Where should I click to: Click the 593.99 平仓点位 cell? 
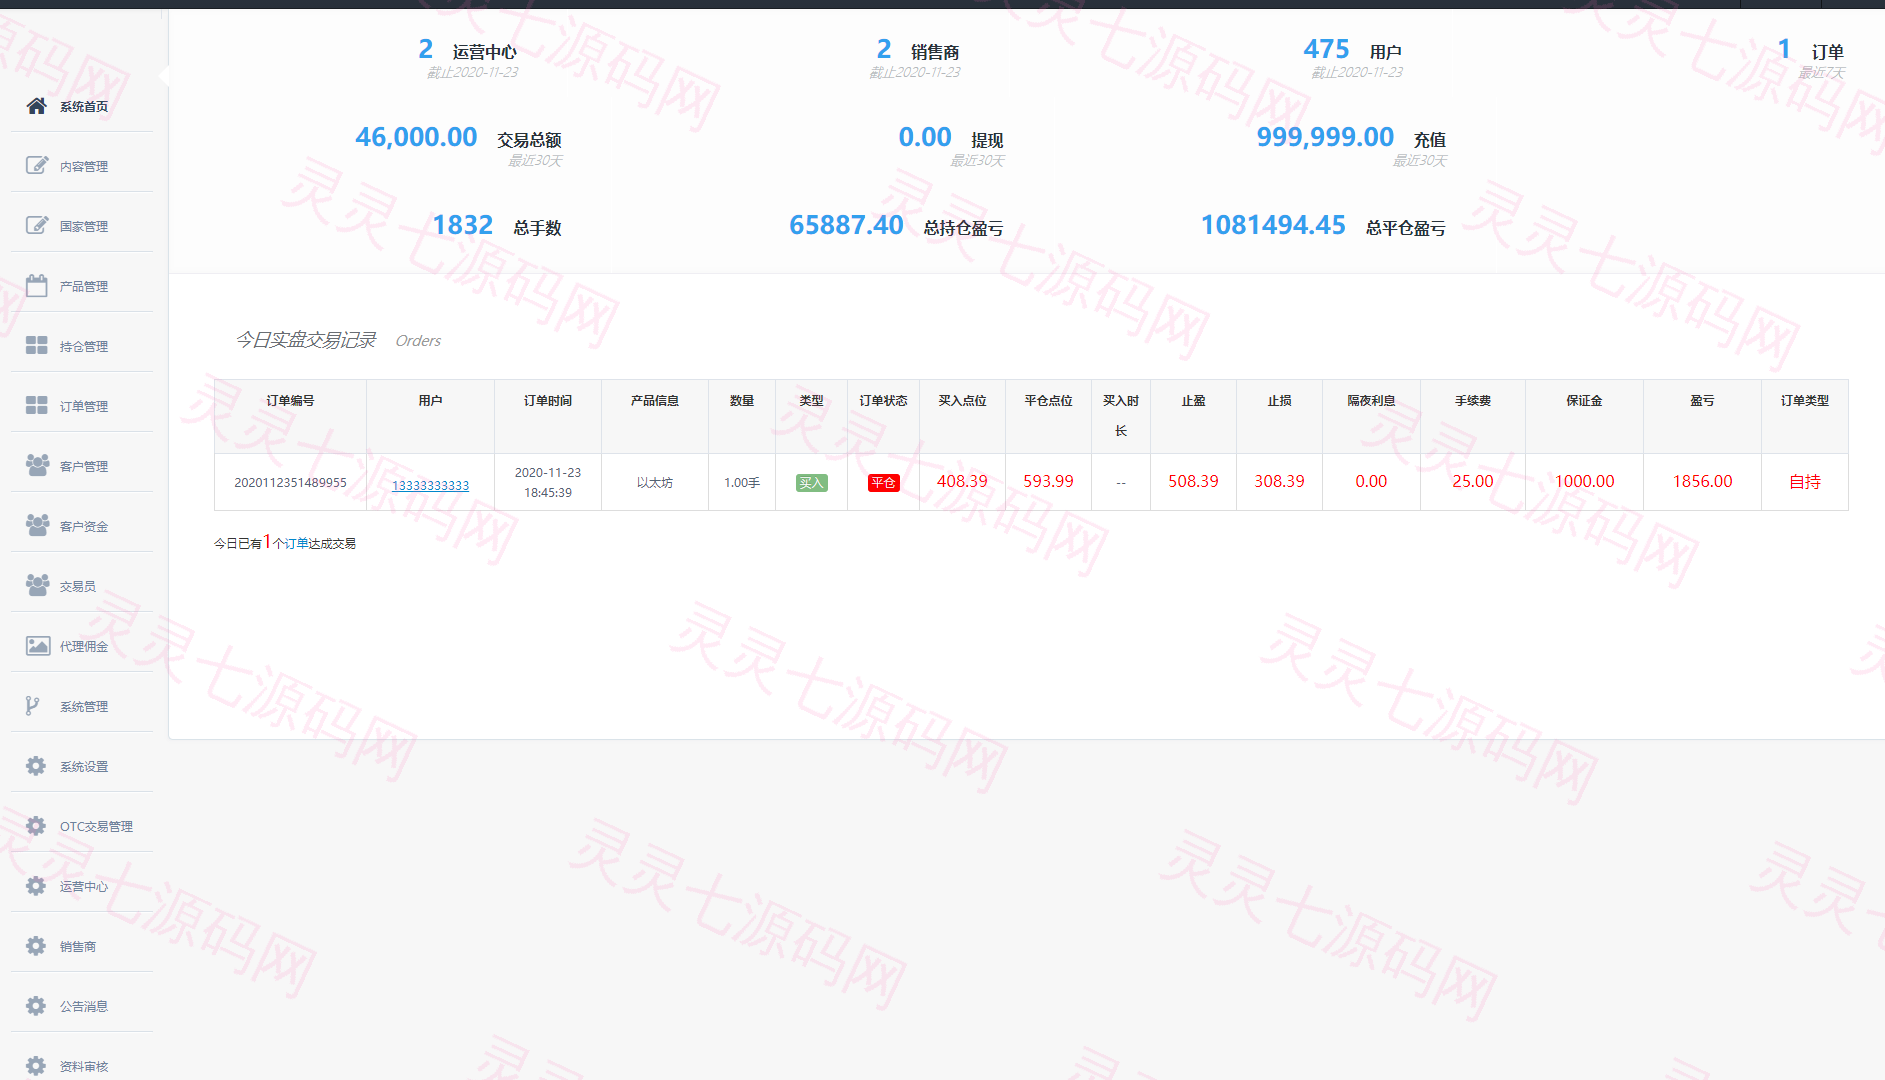coord(1048,481)
